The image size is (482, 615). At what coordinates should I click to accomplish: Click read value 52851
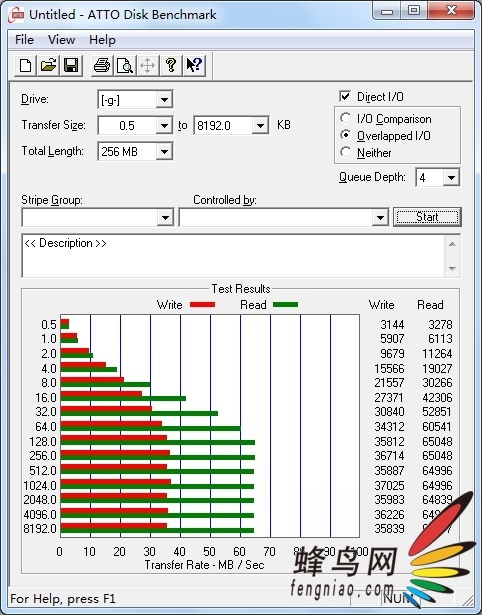(x=437, y=411)
